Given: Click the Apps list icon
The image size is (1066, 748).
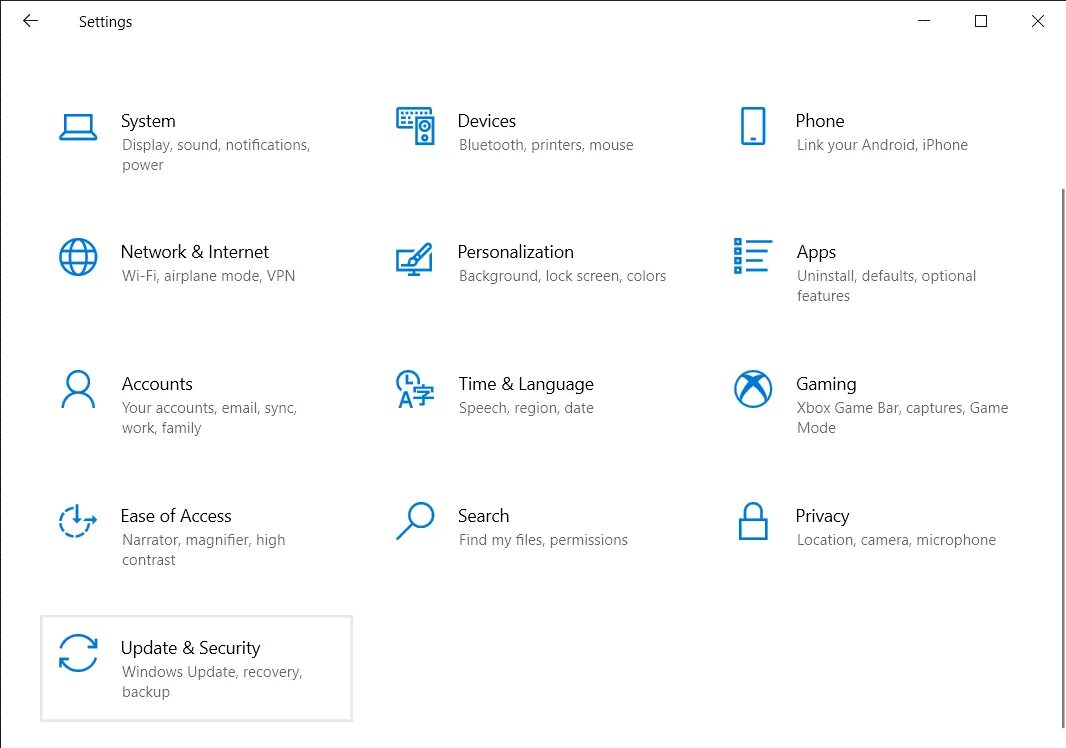Looking at the screenshot, I should point(753,256).
